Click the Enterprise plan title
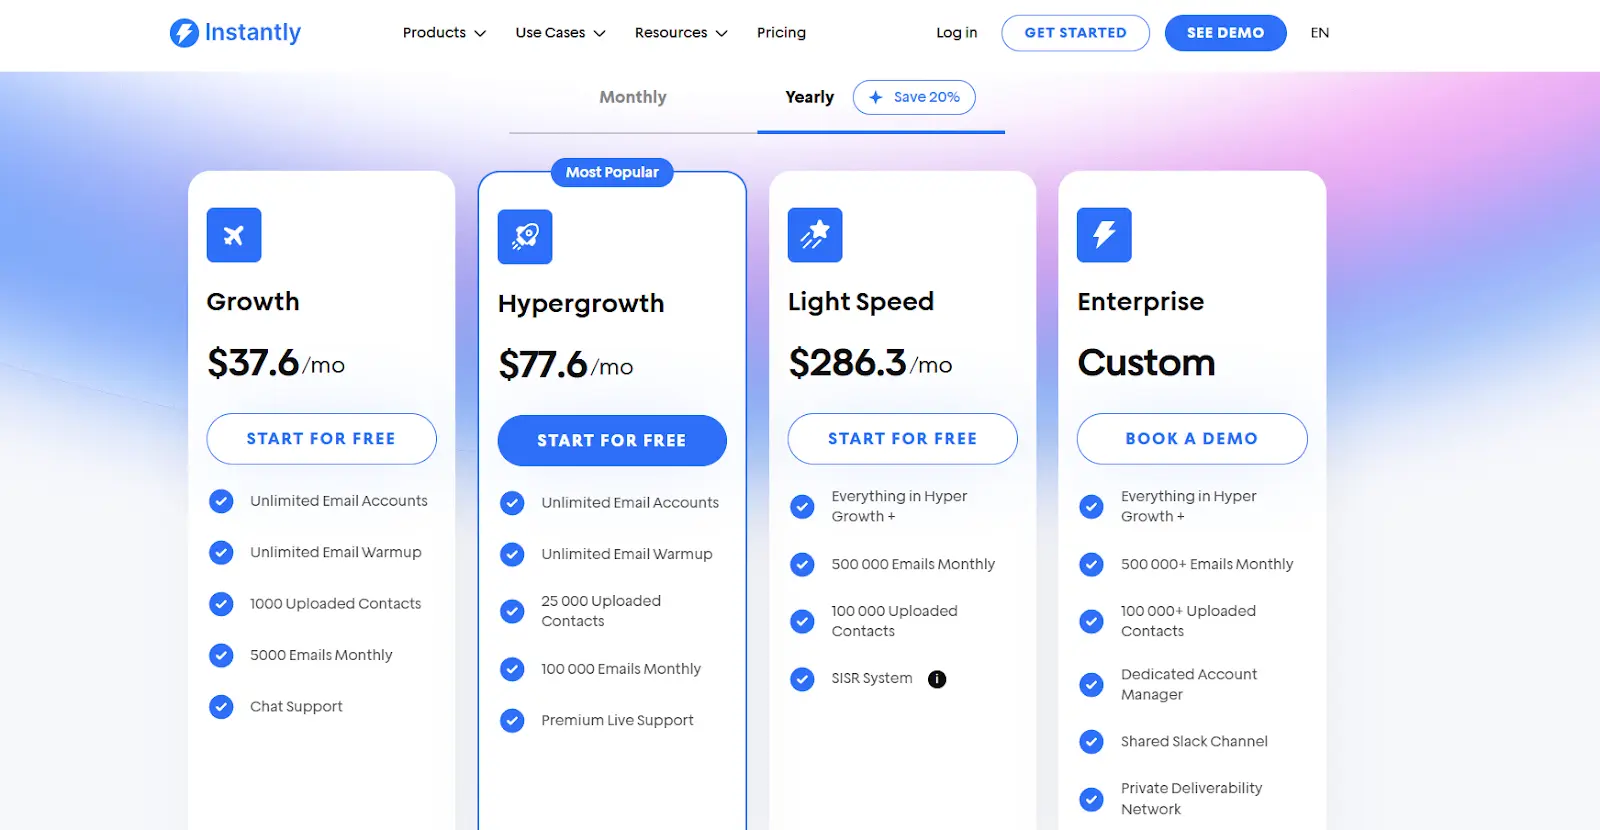 click(1141, 302)
